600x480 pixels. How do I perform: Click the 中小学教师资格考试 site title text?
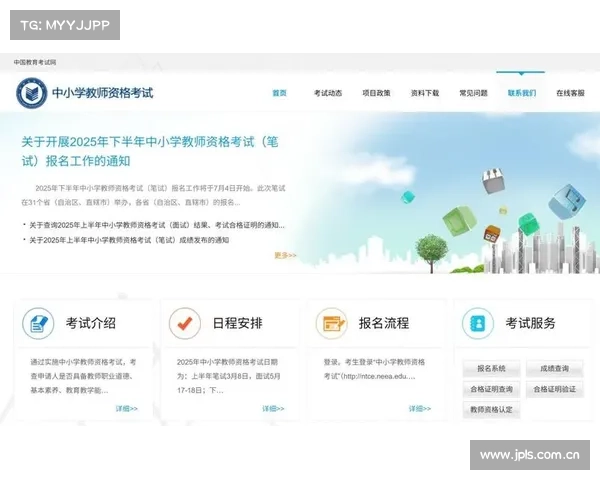(x=103, y=93)
